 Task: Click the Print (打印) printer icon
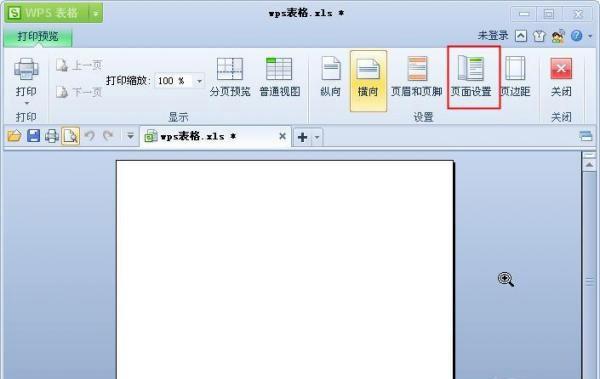(x=26, y=70)
